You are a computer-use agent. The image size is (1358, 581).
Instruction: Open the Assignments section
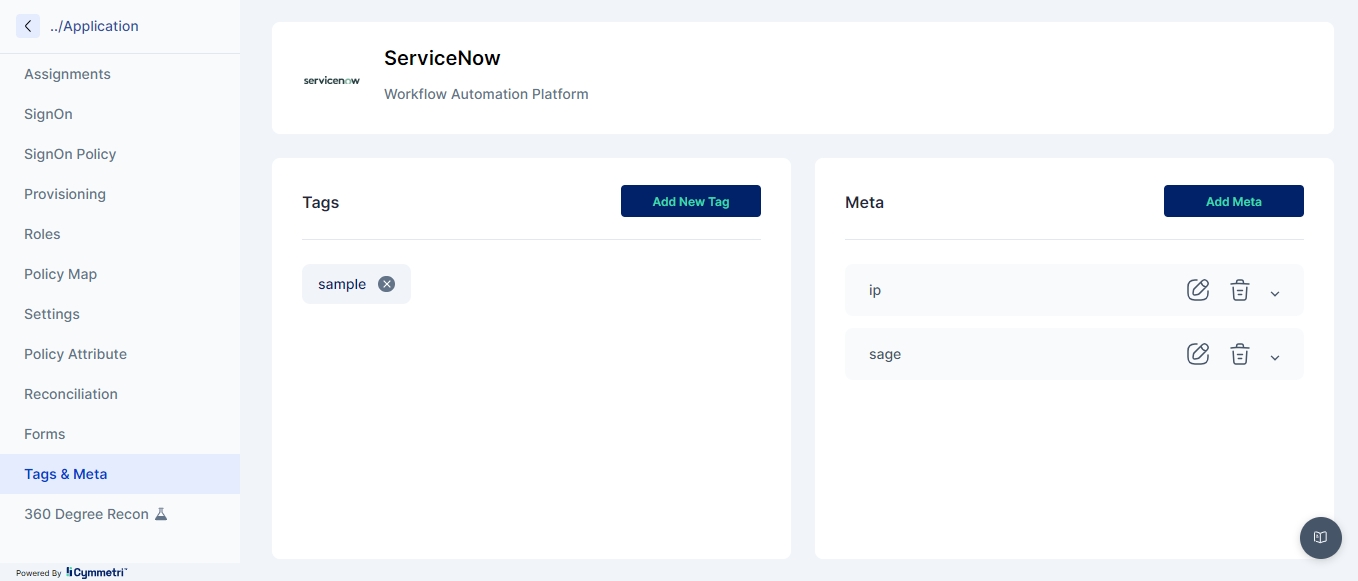[67, 74]
